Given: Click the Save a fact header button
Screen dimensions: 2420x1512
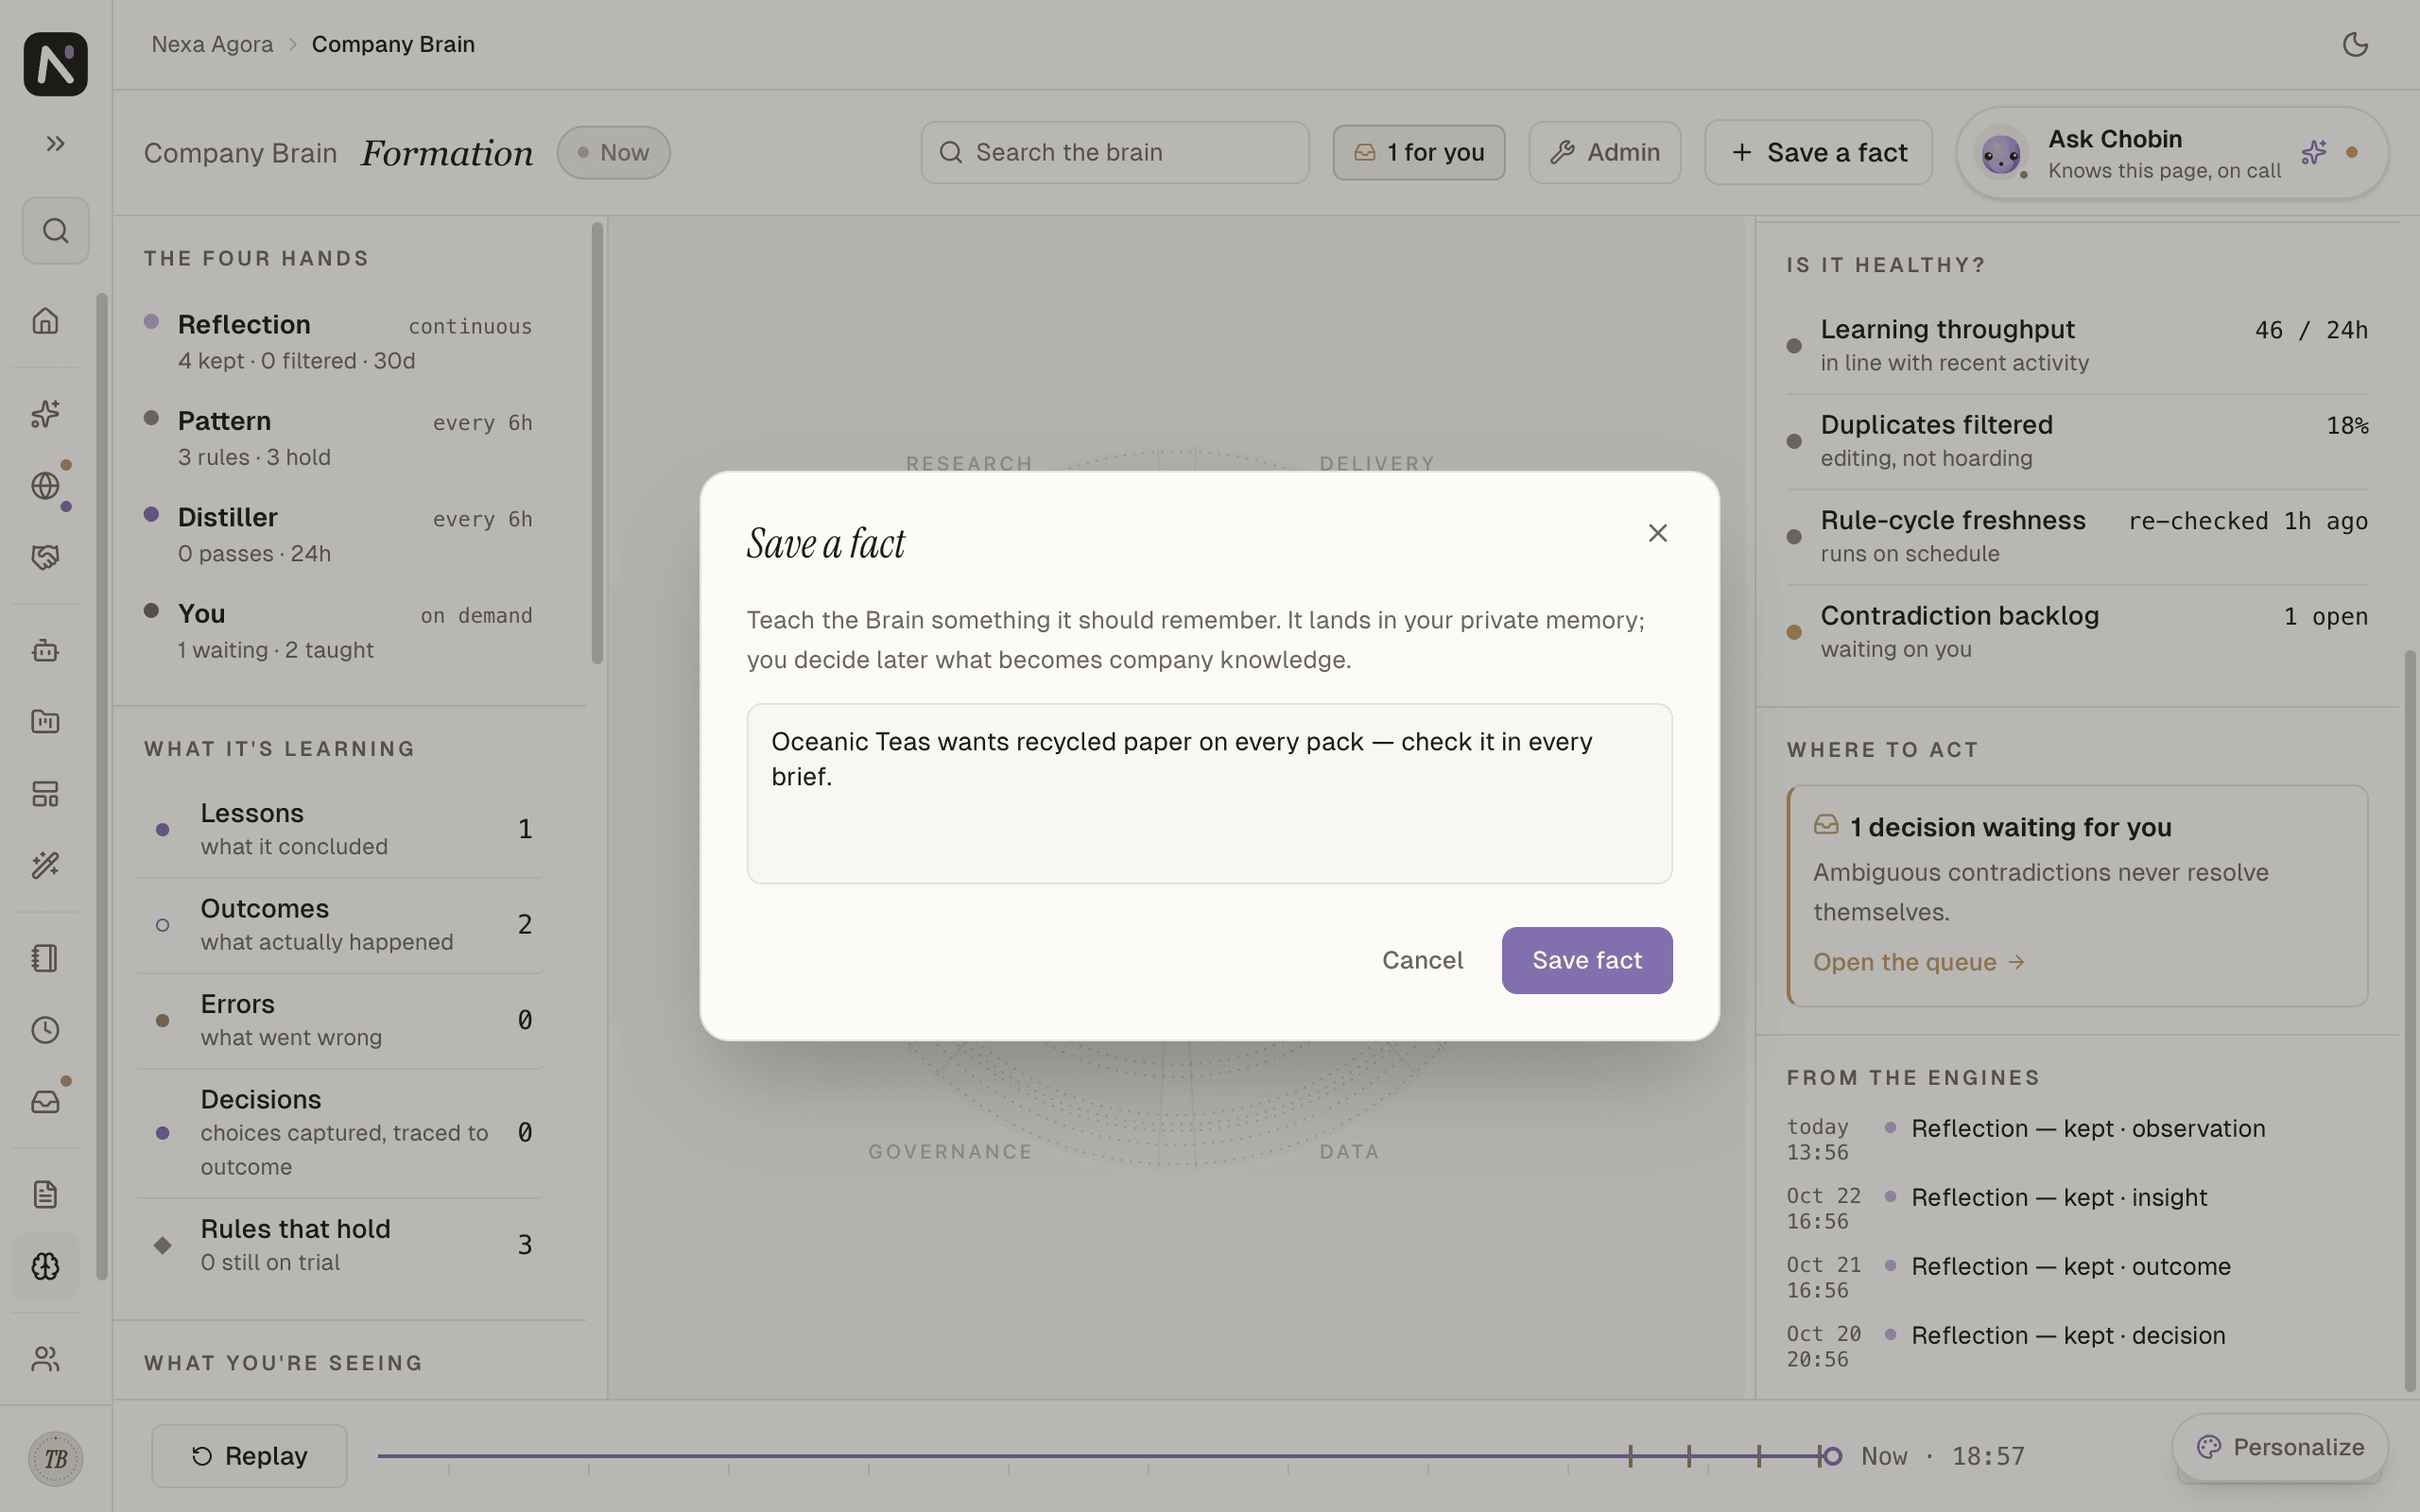Looking at the screenshot, I should click(x=1818, y=153).
